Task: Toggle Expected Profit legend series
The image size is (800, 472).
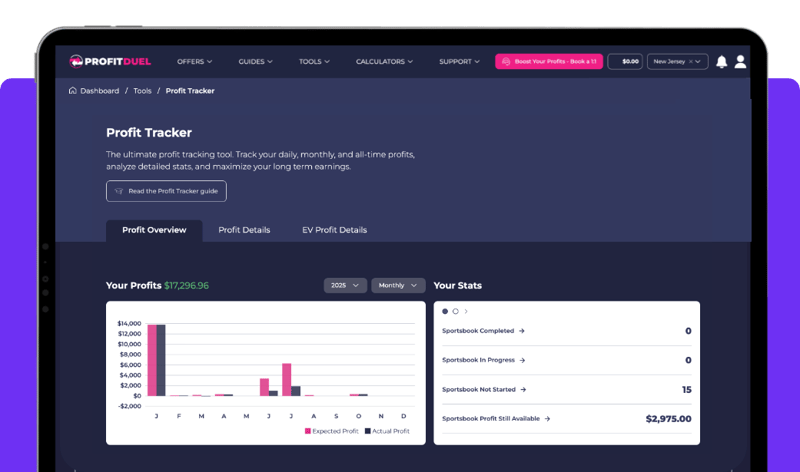Action: [332, 431]
